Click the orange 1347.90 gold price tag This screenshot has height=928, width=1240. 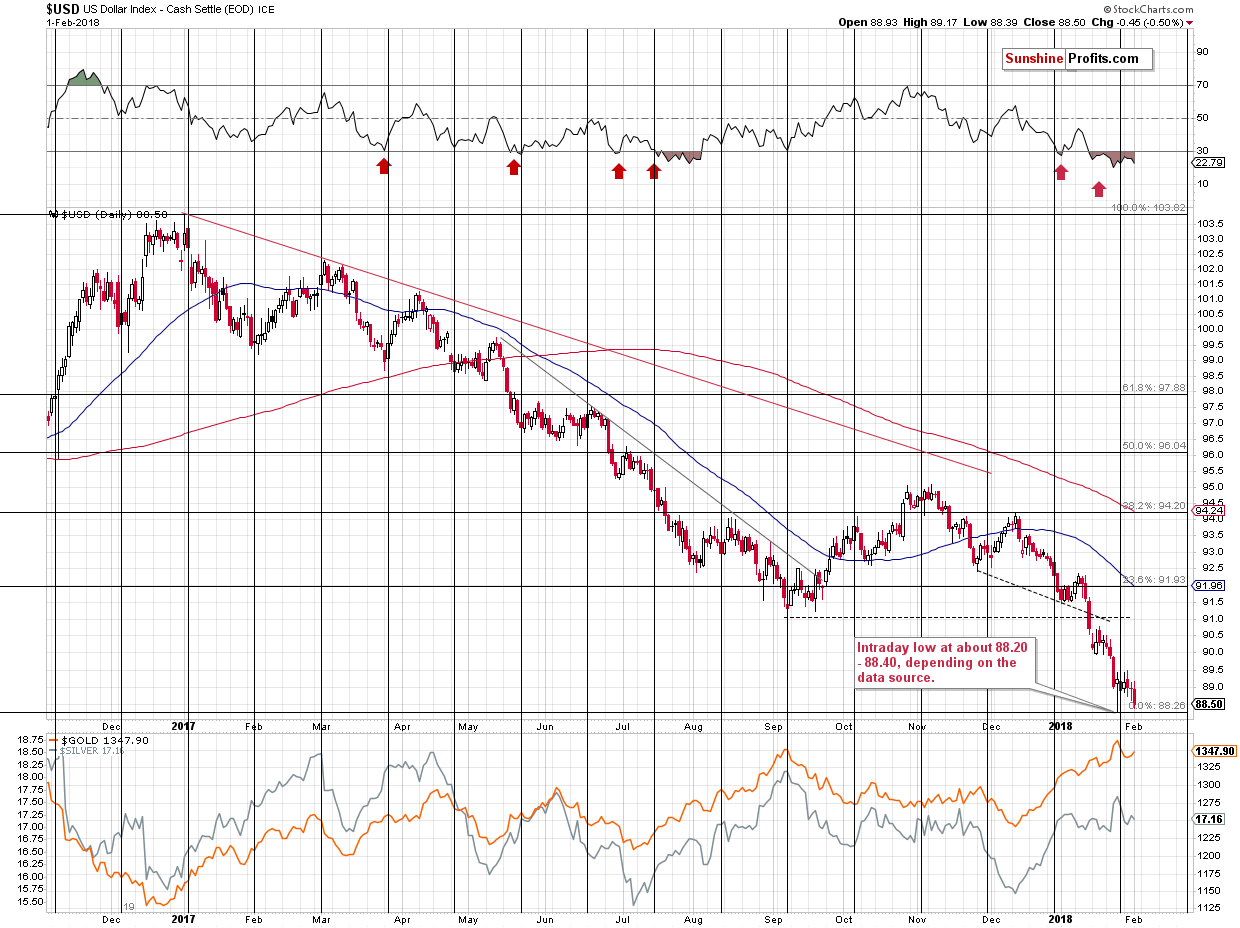pos(1214,750)
